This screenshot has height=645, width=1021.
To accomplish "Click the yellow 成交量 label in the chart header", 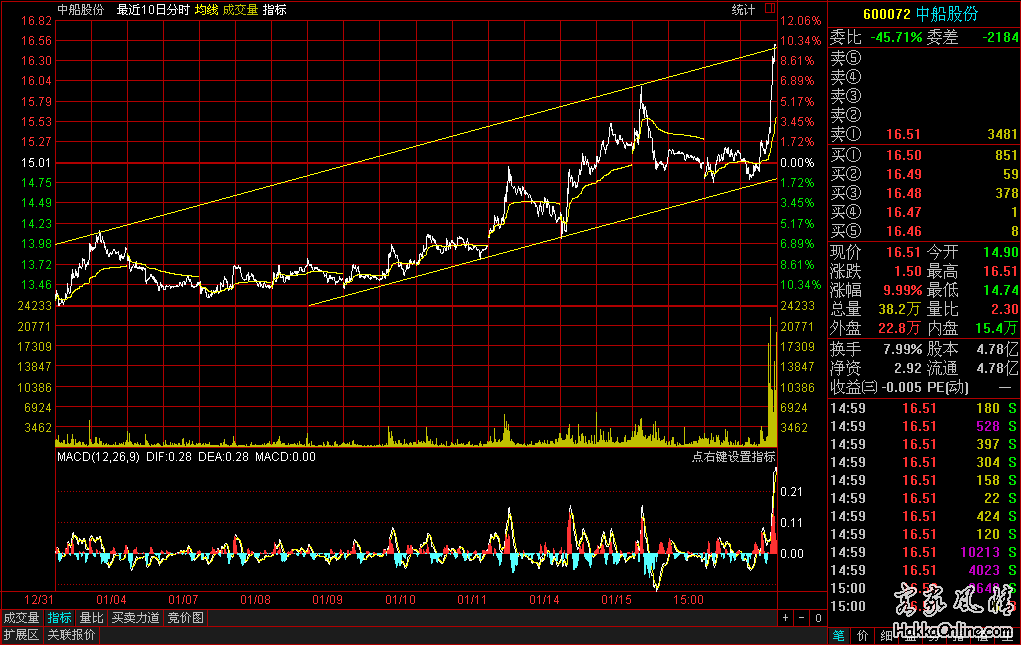I will tap(240, 10).
